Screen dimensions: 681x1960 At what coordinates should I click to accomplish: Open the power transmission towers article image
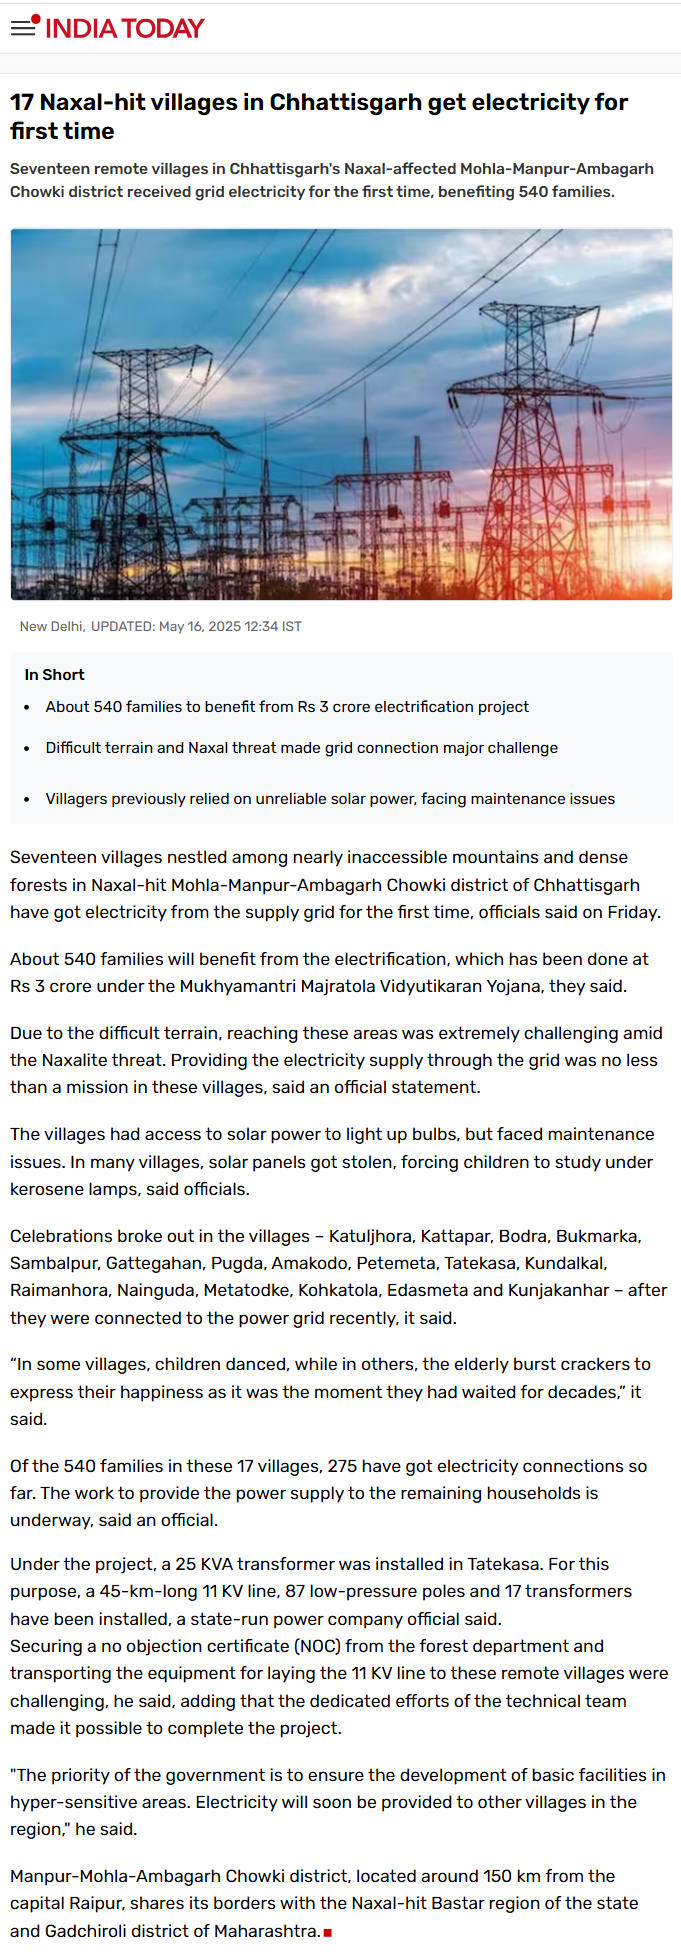click(x=341, y=414)
